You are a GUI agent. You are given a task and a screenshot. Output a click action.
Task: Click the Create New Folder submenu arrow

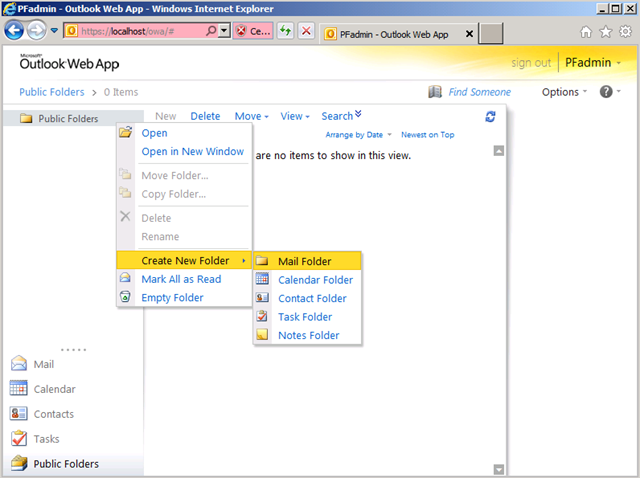pyautogui.click(x=244, y=260)
